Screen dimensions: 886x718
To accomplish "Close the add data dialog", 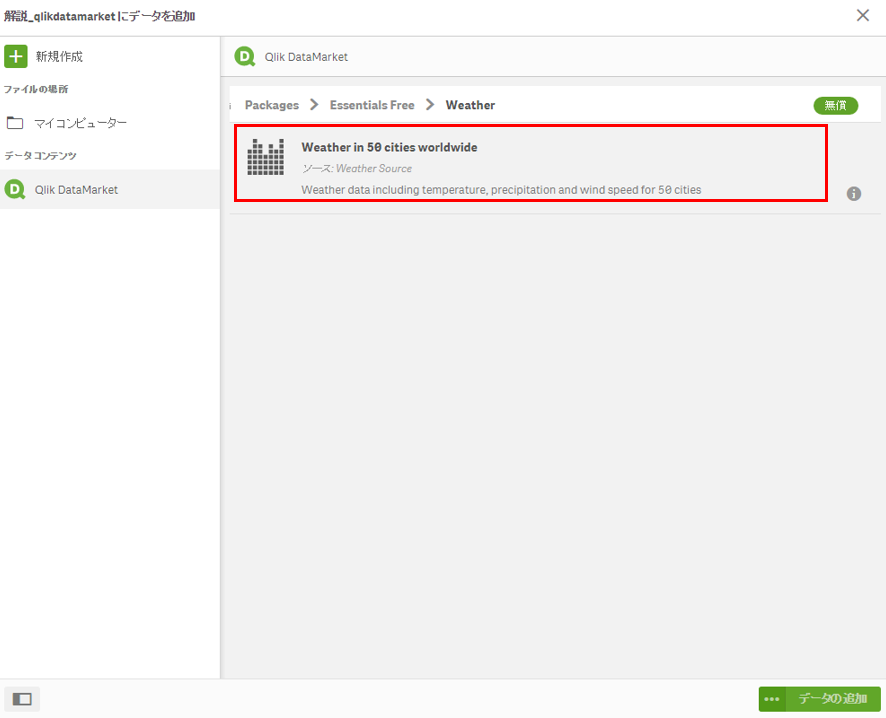I will (863, 15).
